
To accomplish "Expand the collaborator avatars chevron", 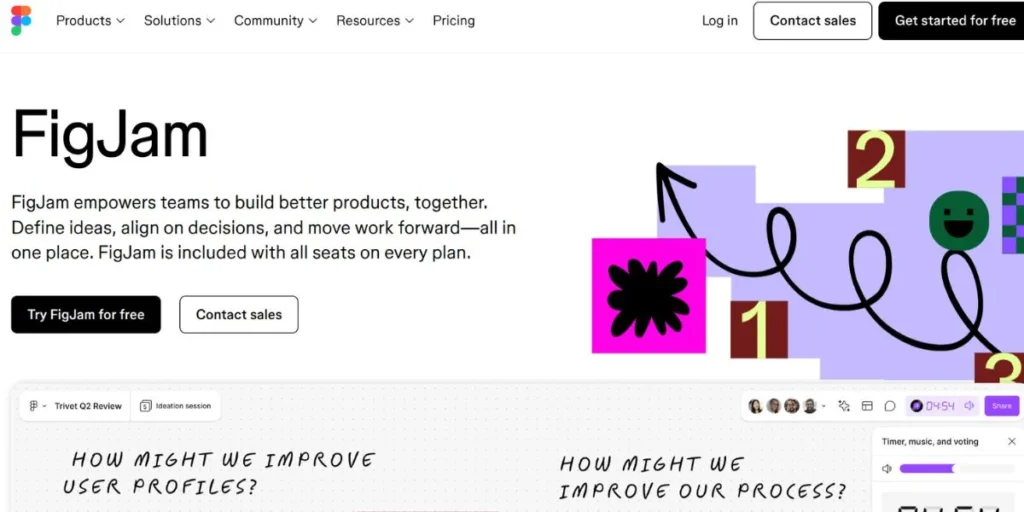I will click(x=823, y=406).
